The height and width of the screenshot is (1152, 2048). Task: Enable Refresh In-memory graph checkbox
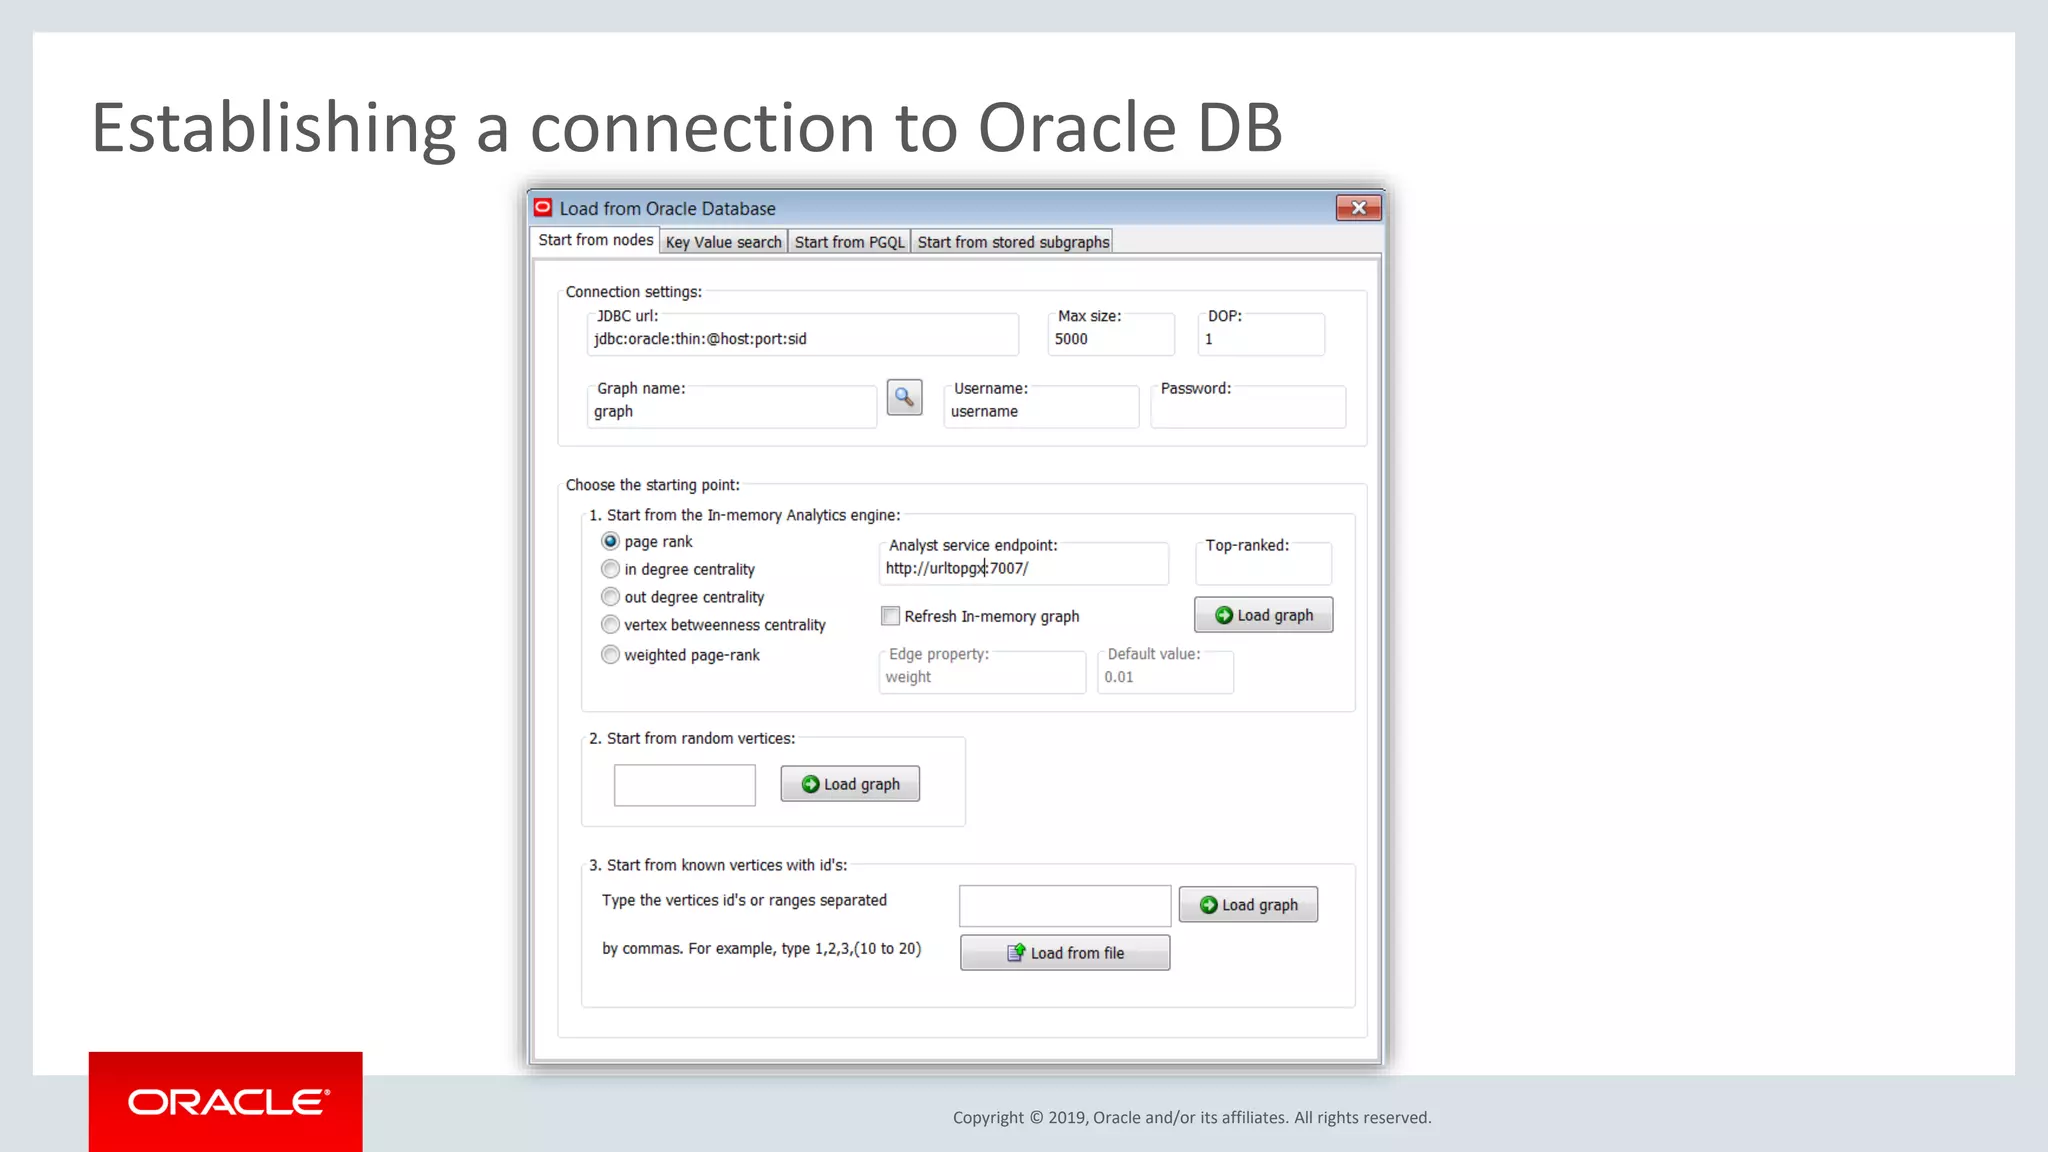(890, 616)
